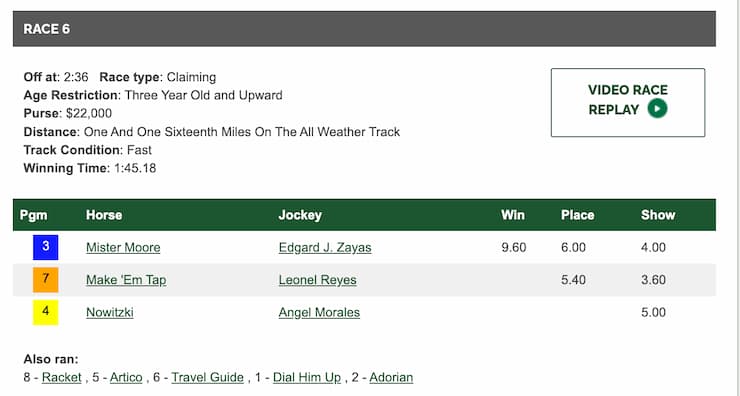
Task: Click the Jockey column header
Action: (x=300, y=215)
